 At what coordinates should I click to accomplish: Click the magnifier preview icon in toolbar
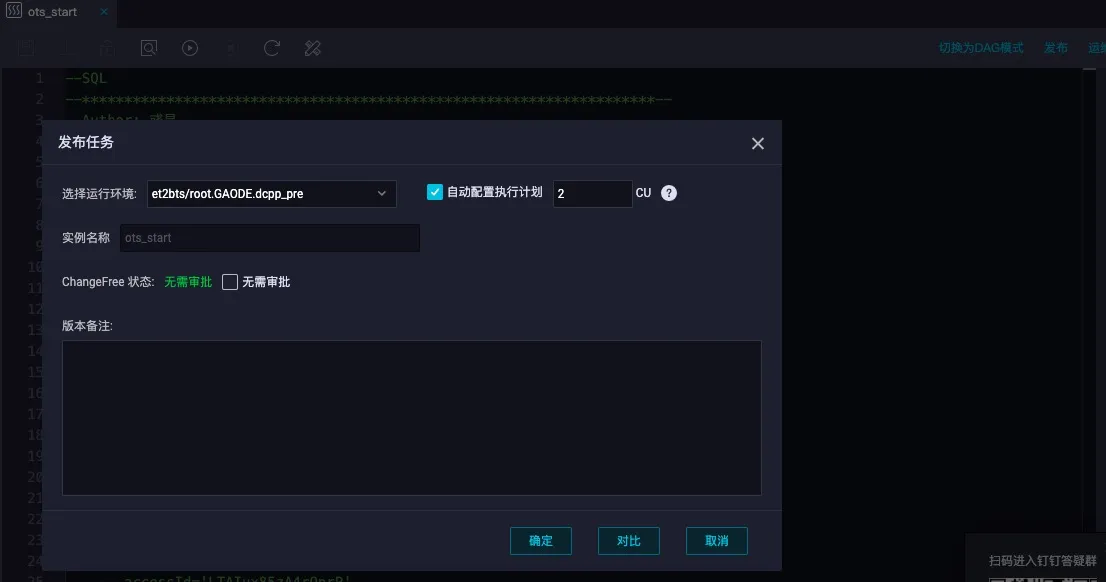point(149,48)
